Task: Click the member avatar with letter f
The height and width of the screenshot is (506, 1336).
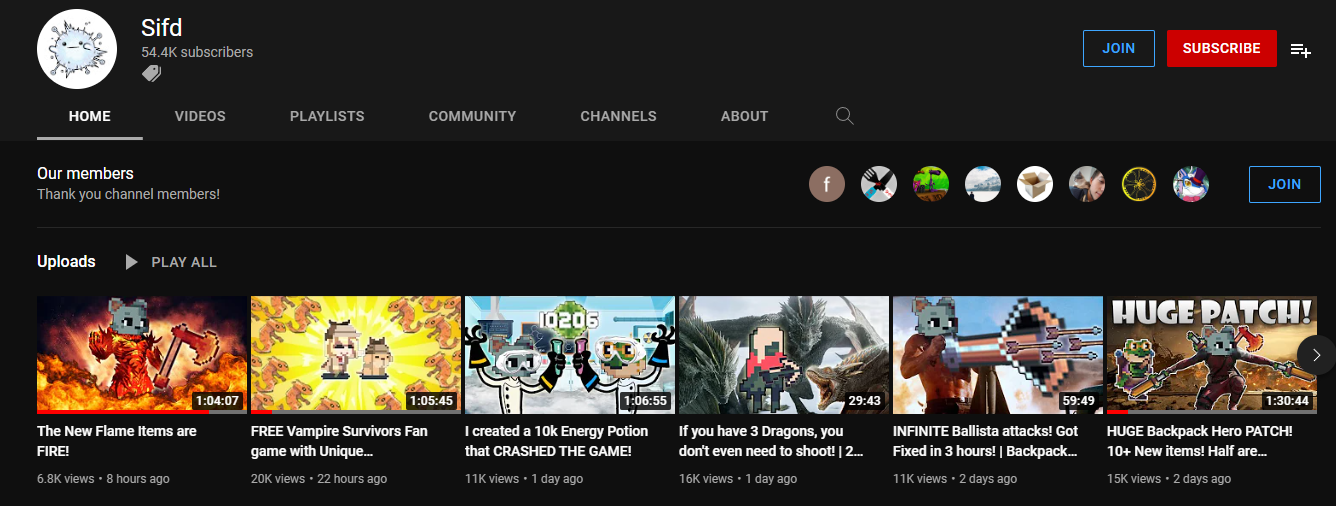Action: pos(827,184)
